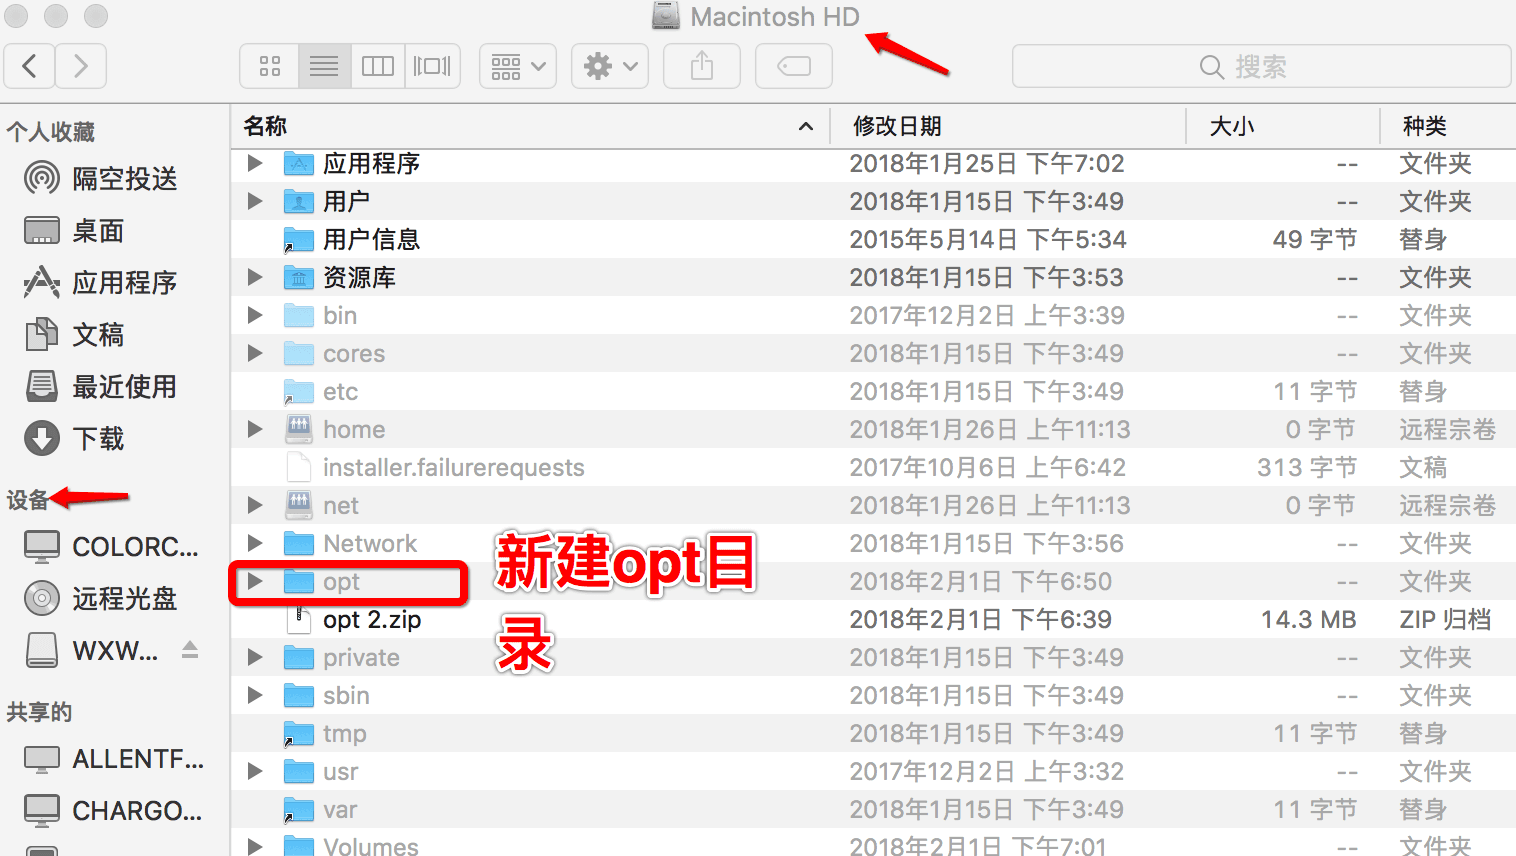Open the arrange-by grouping dropdown
Image resolution: width=1516 pixels, height=856 pixels.
[518, 67]
